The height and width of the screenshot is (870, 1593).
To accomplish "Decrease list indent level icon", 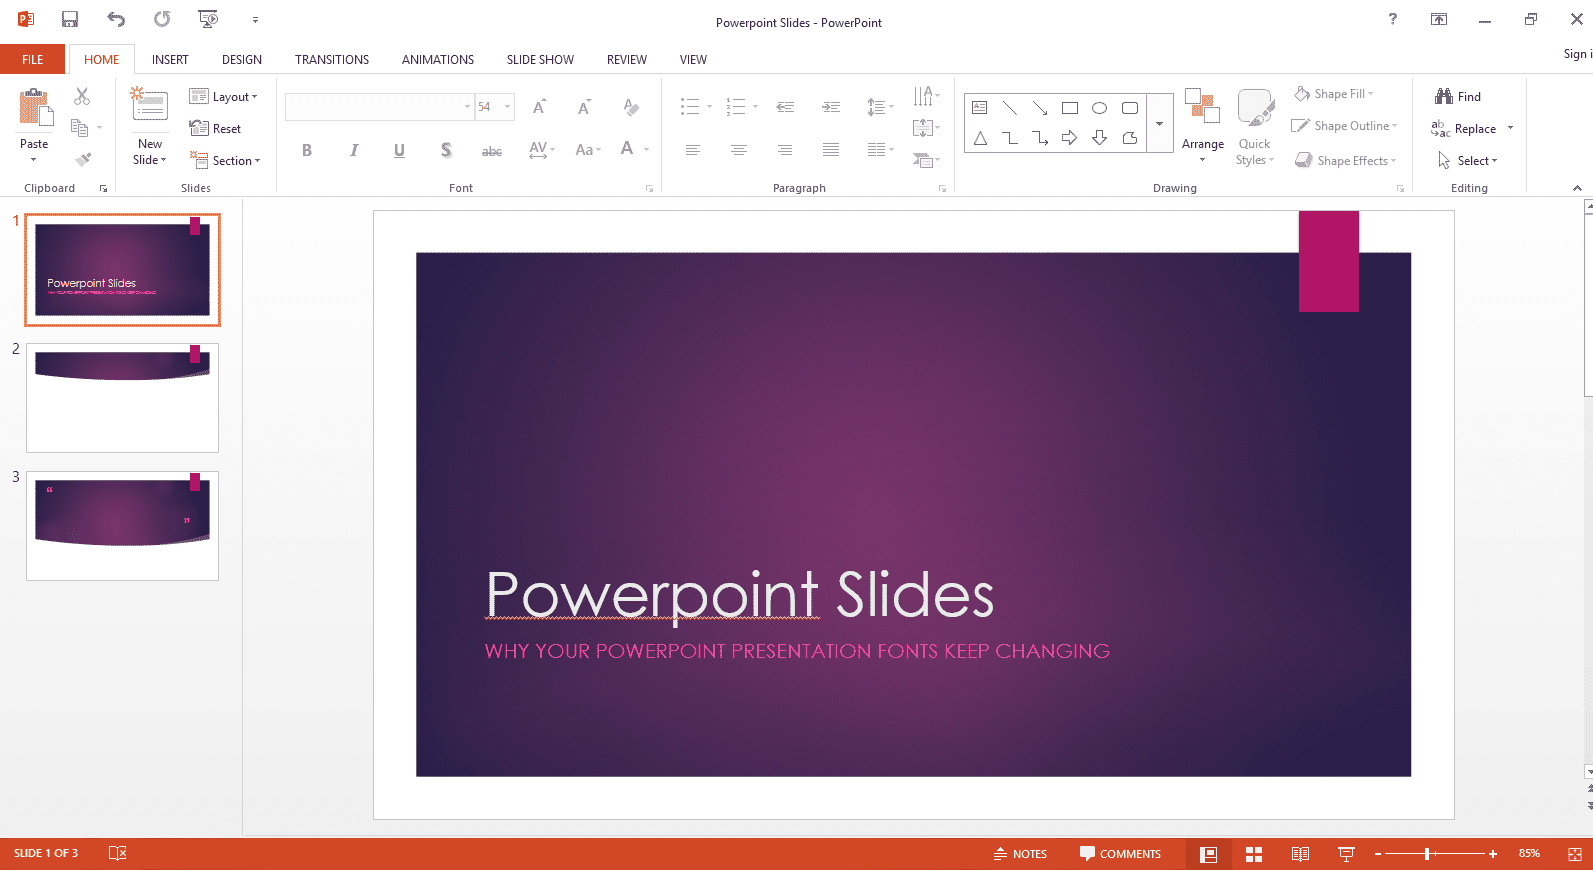I will 786,107.
